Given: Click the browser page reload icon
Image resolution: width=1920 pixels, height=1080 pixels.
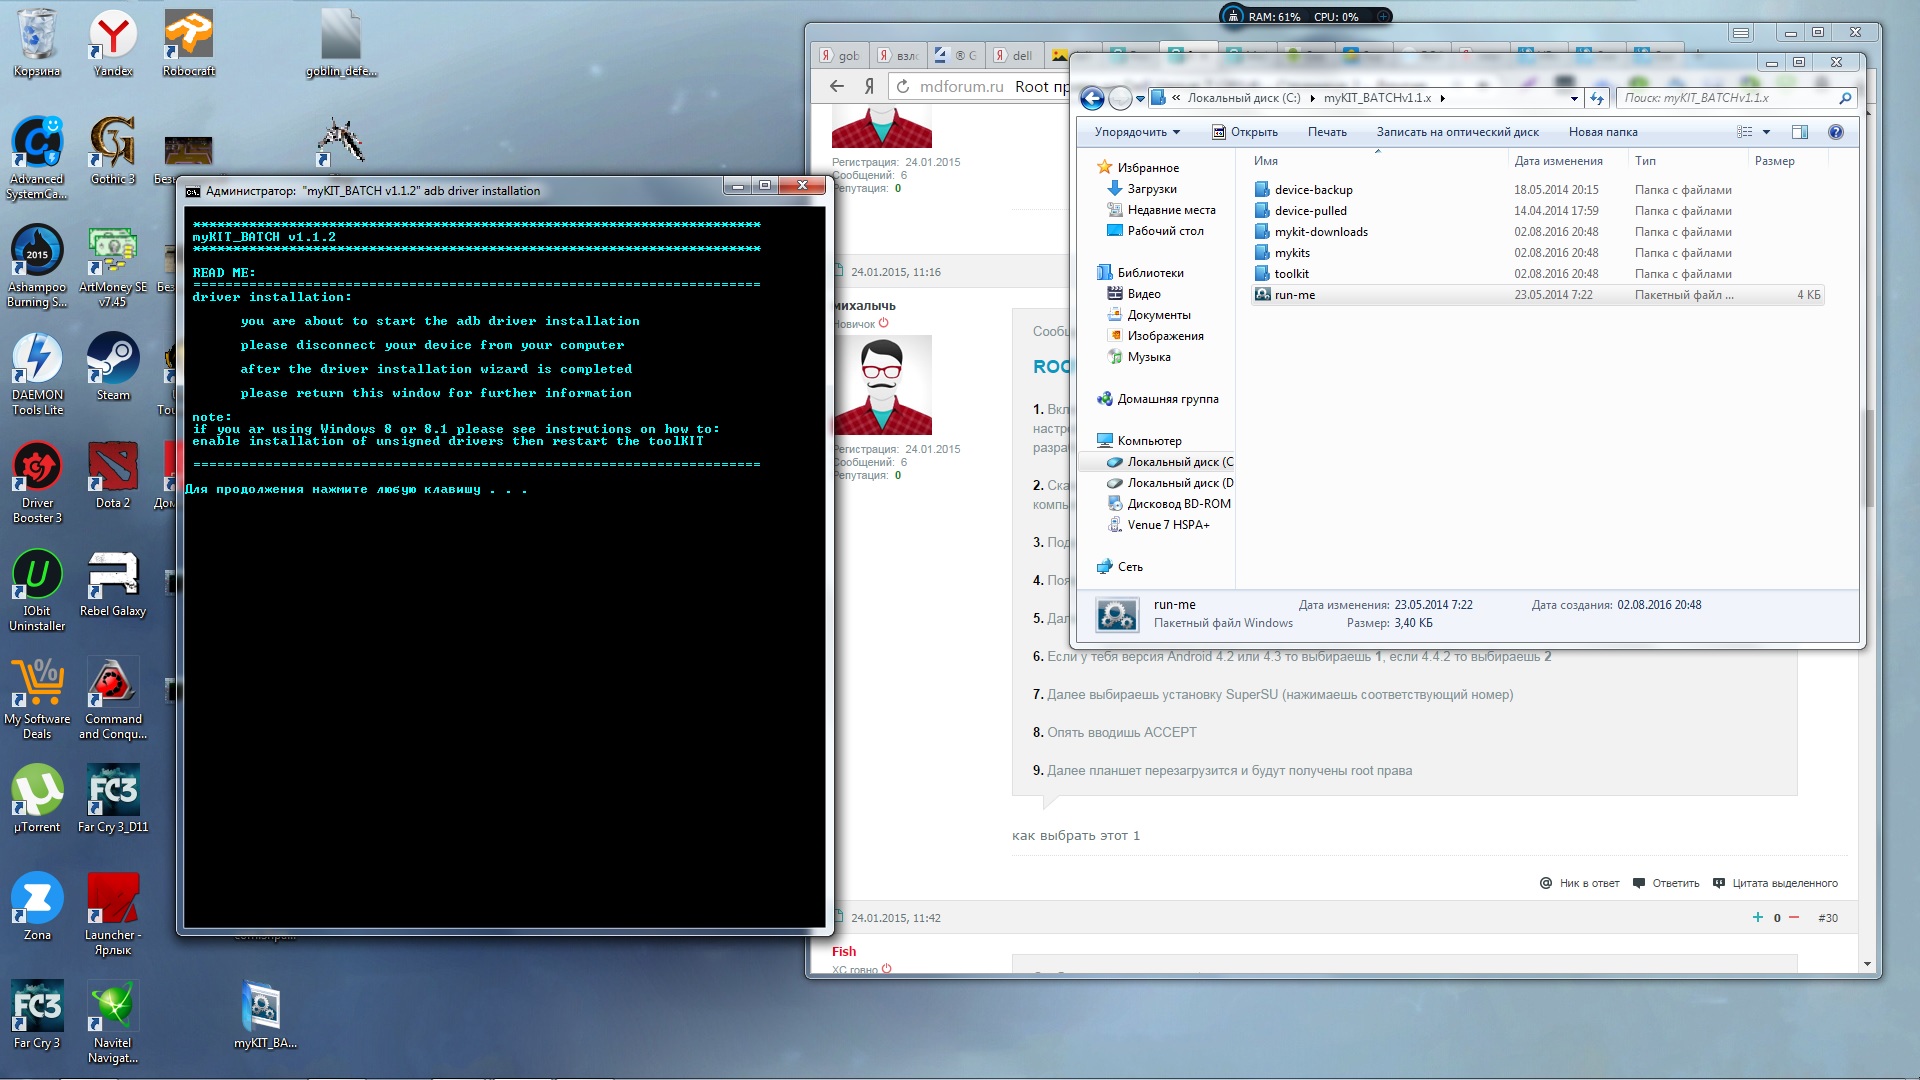Looking at the screenshot, I should point(903,87).
